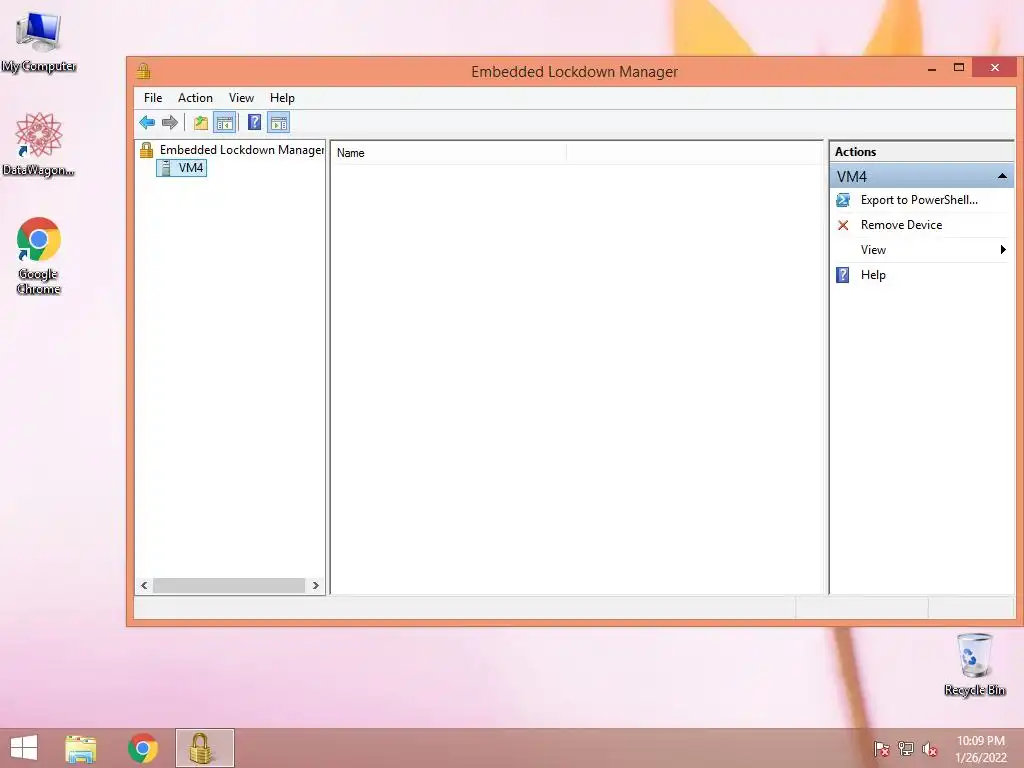Image resolution: width=1024 pixels, height=768 pixels.
Task: Select the Recycle Bin desktop icon
Action: click(x=974, y=664)
